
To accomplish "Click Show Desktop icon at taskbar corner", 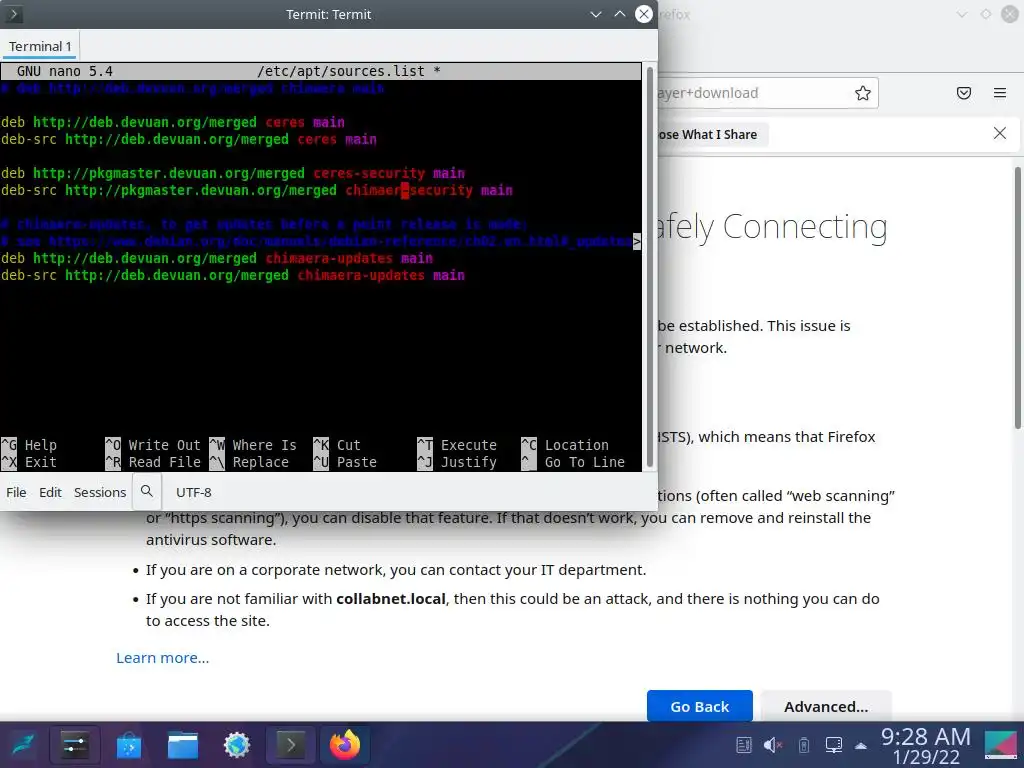I will [x=1000, y=745].
